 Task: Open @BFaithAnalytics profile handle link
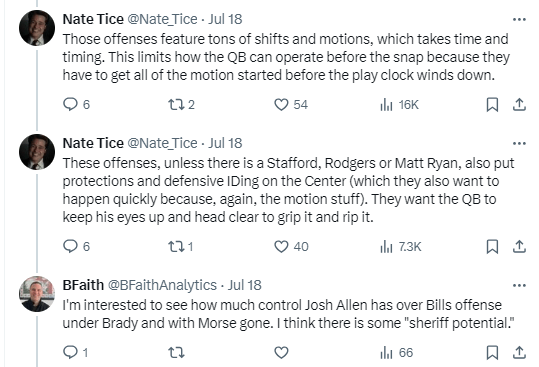[x=162, y=285]
